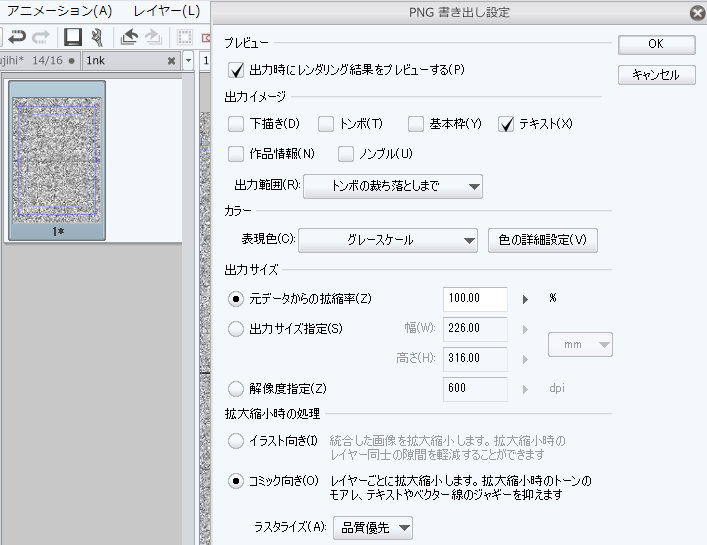Close the 1nk document tab
This screenshot has height=545, width=707.
click(x=171, y=61)
